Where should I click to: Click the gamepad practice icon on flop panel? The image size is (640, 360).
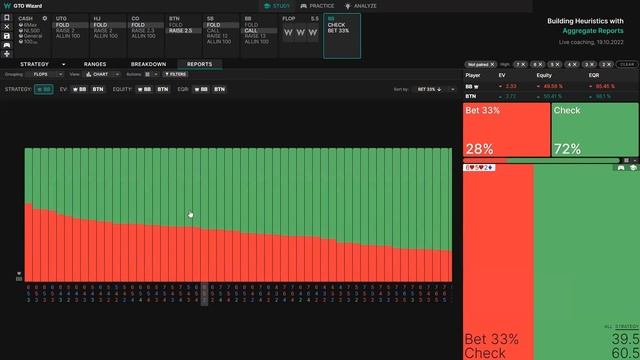click(x=621, y=168)
